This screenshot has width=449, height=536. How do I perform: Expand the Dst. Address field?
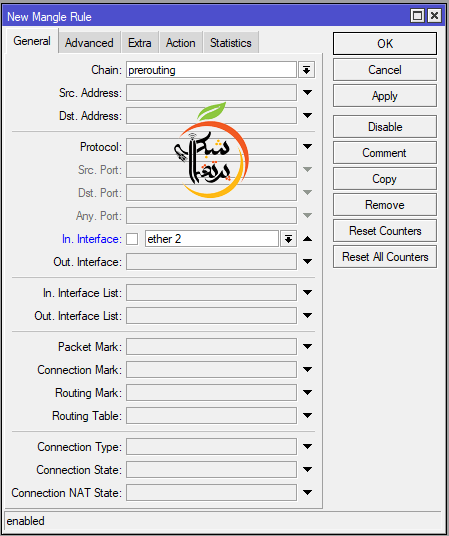(x=307, y=116)
